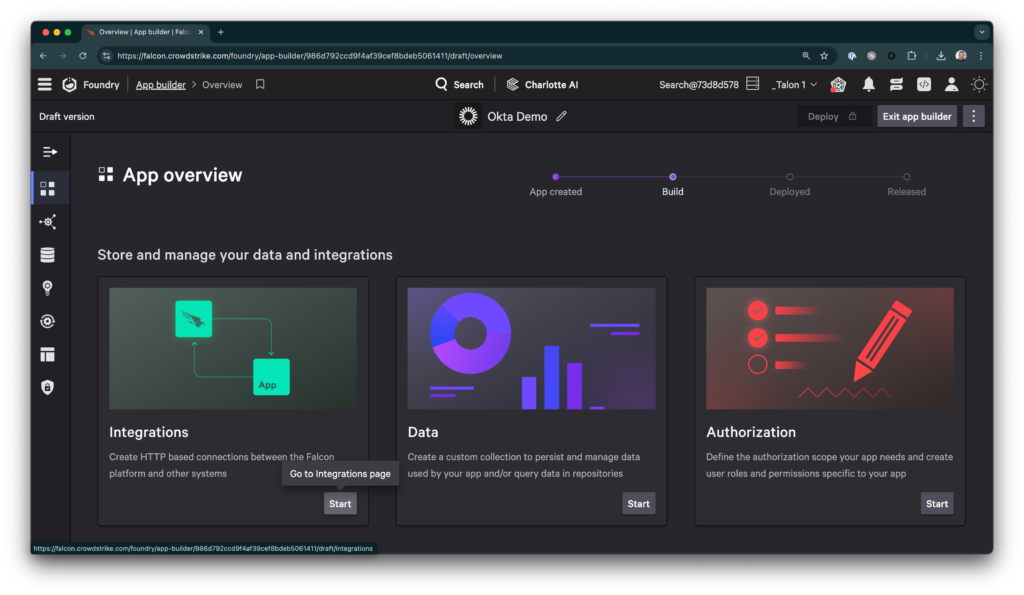This screenshot has height=595, width=1024.
Task: Open the lightbulb logic sidebar icon
Action: (x=48, y=288)
